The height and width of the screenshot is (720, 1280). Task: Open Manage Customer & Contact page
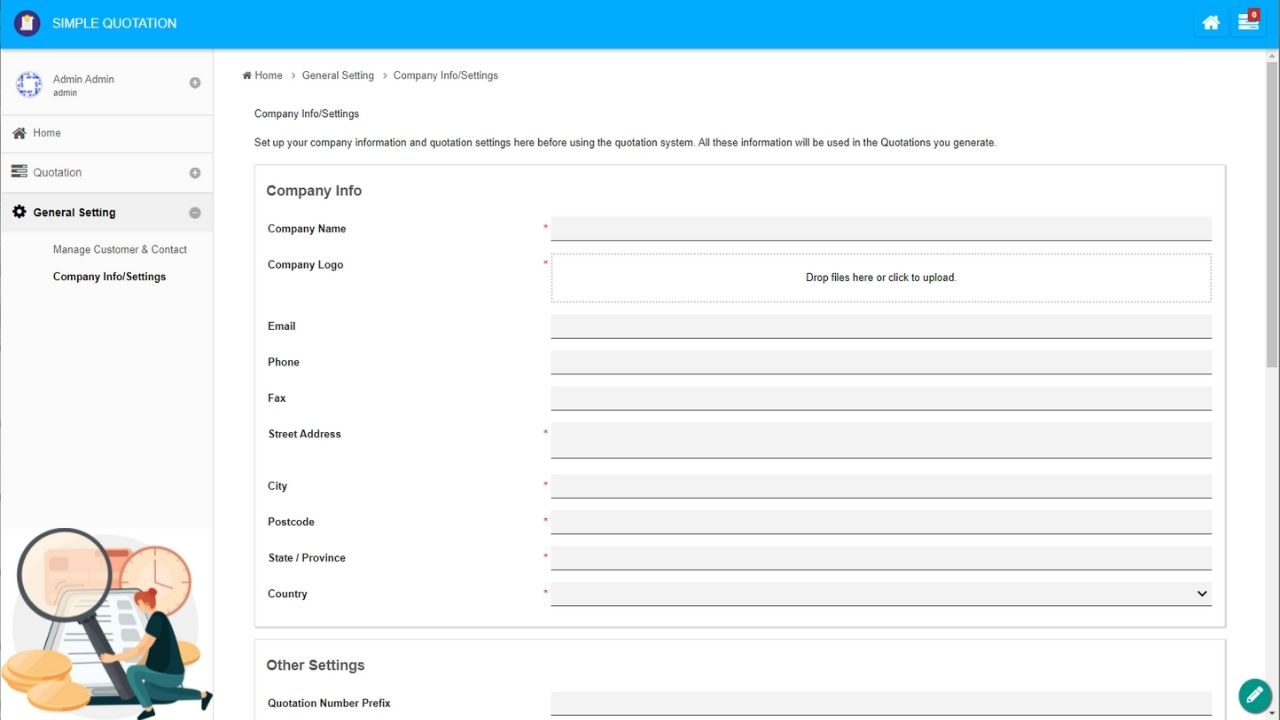[x=120, y=250]
